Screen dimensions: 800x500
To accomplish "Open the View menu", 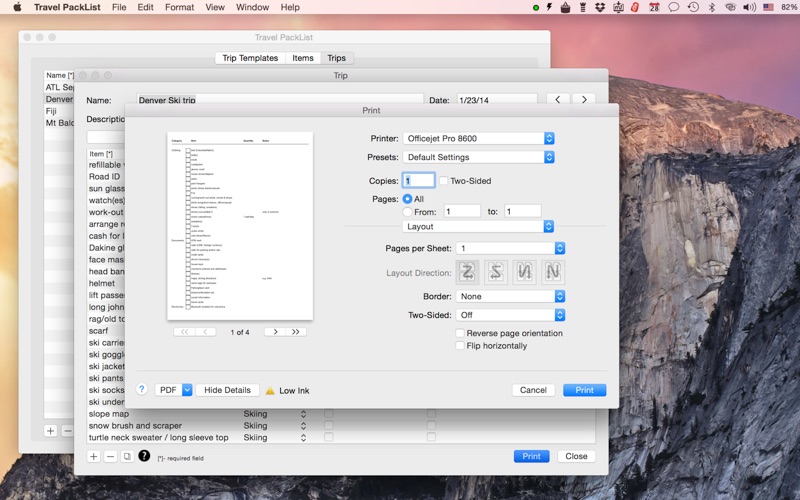I will point(215,7).
